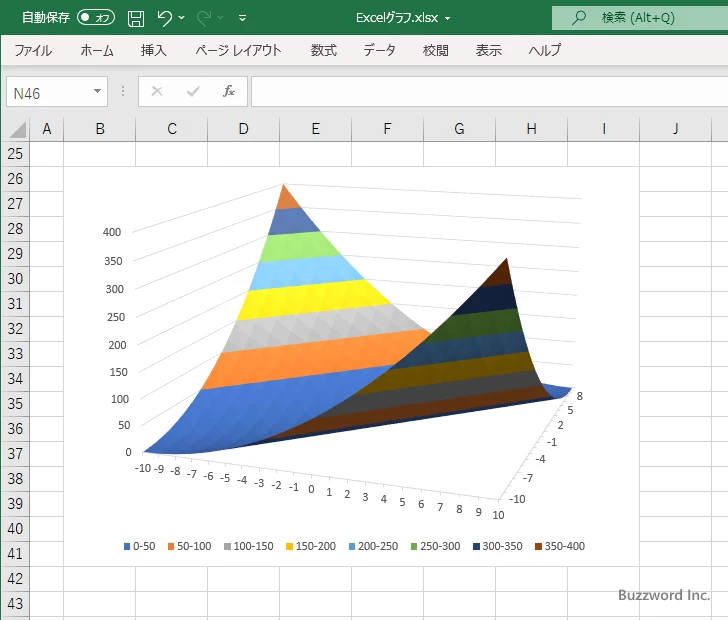
Task: Switch to the 校閲 tab
Action: 436,50
